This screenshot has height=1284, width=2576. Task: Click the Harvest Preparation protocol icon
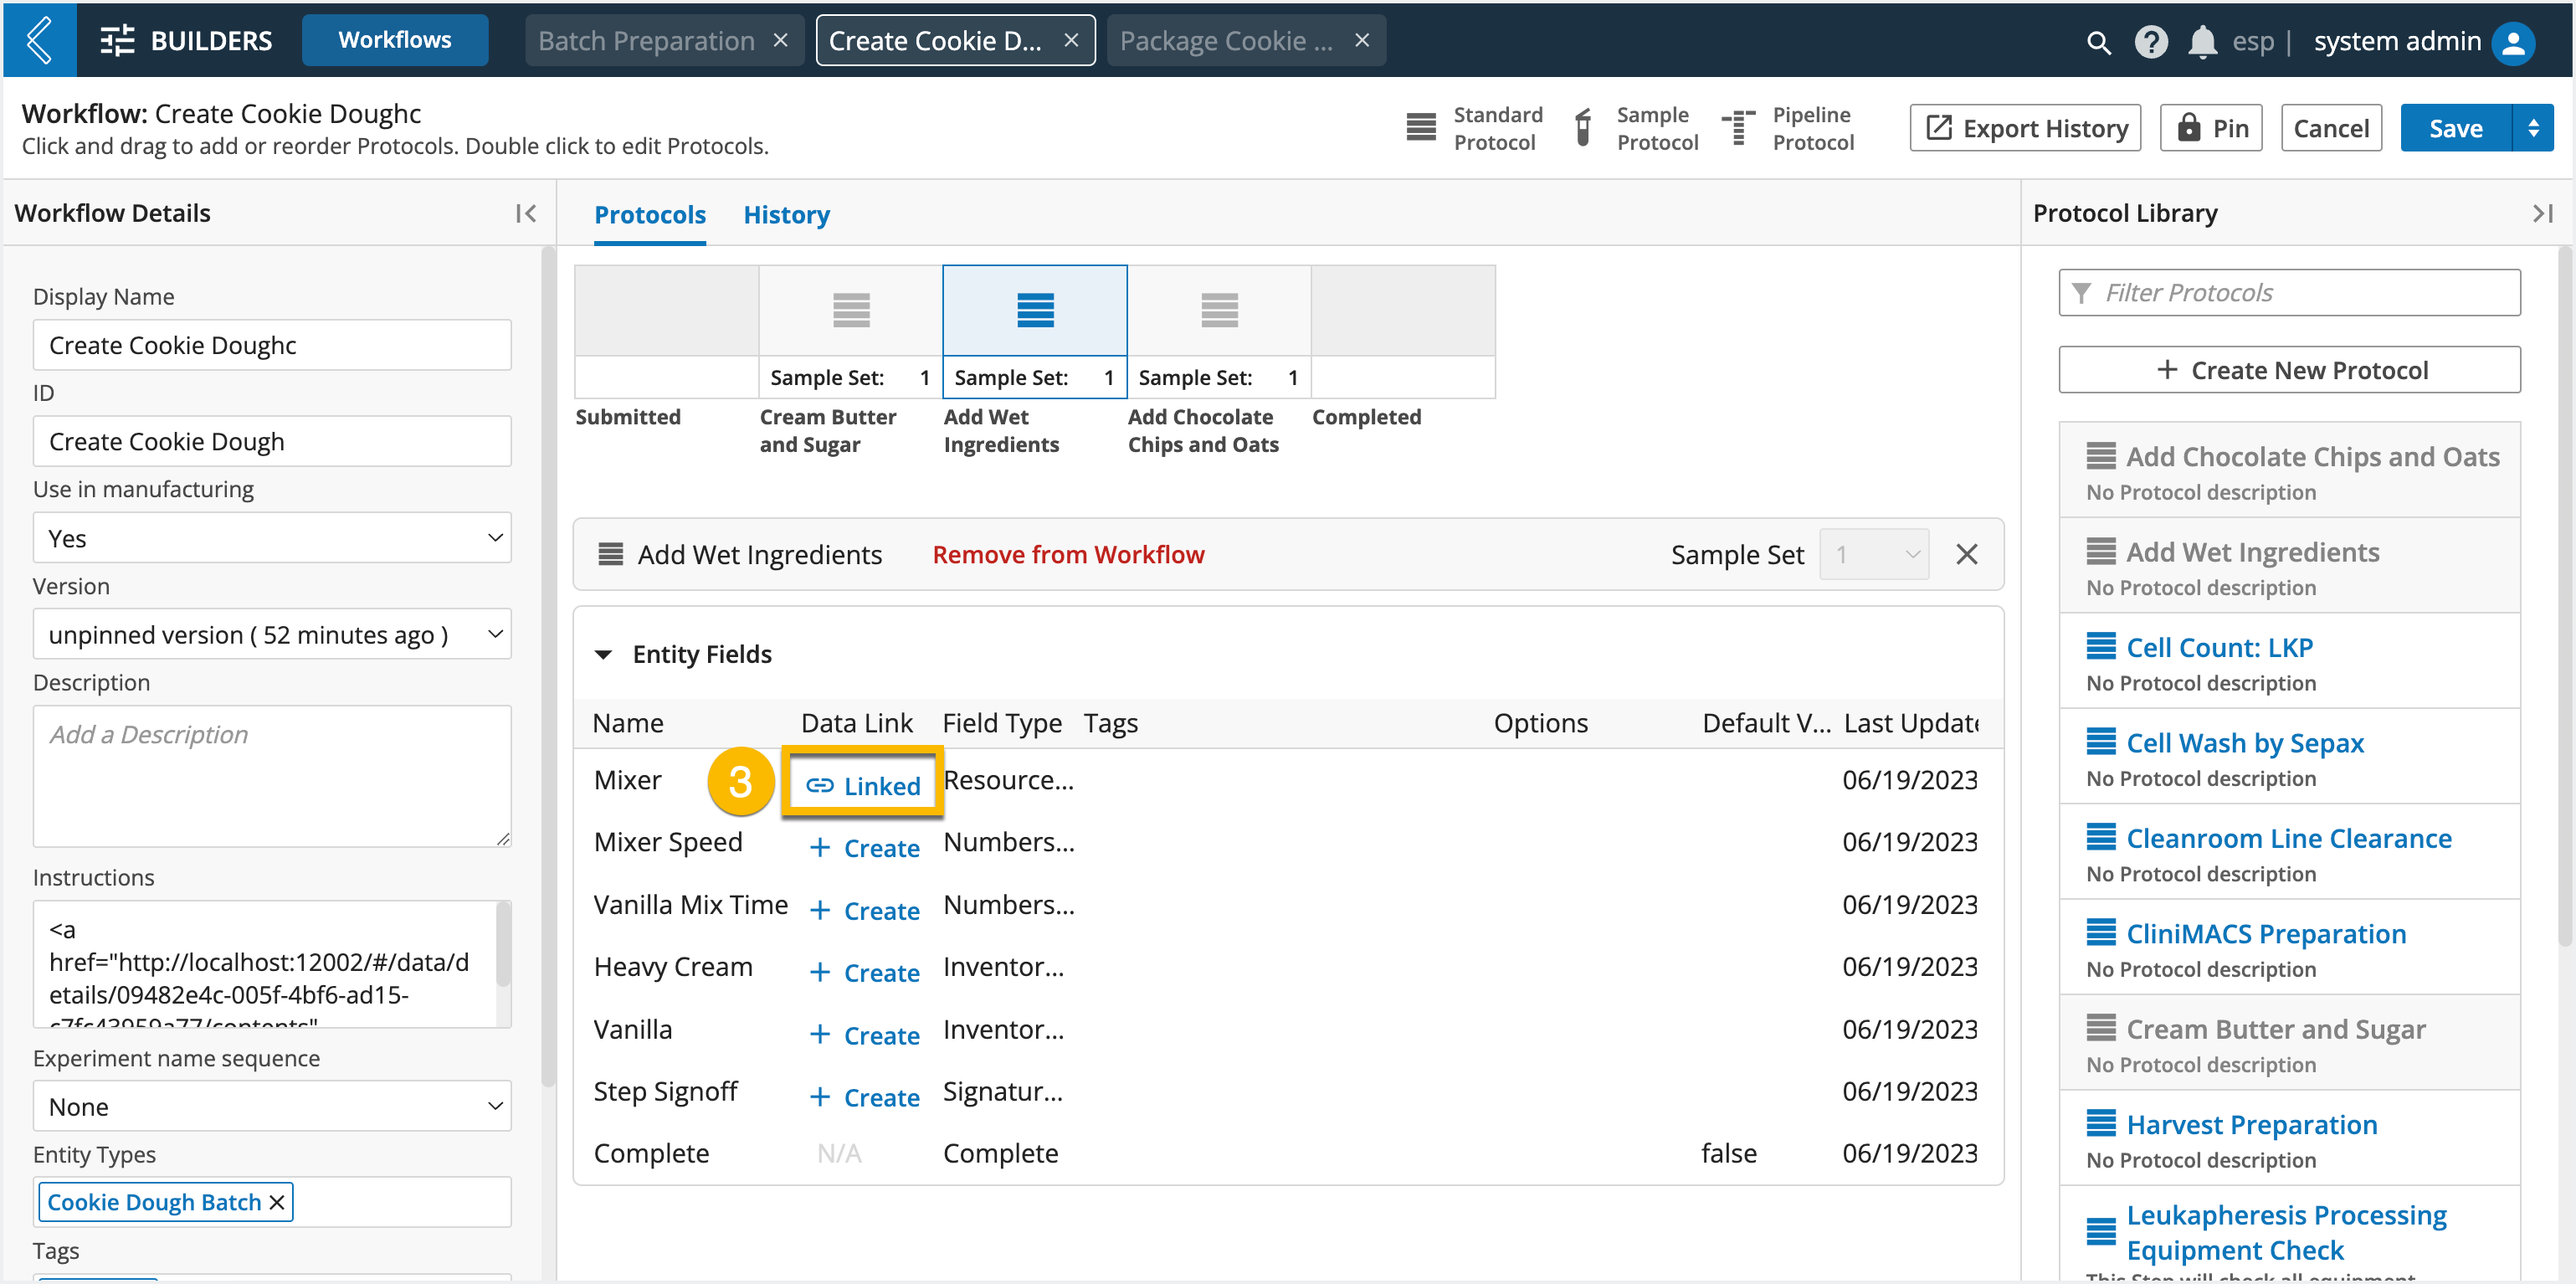[2100, 1124]
